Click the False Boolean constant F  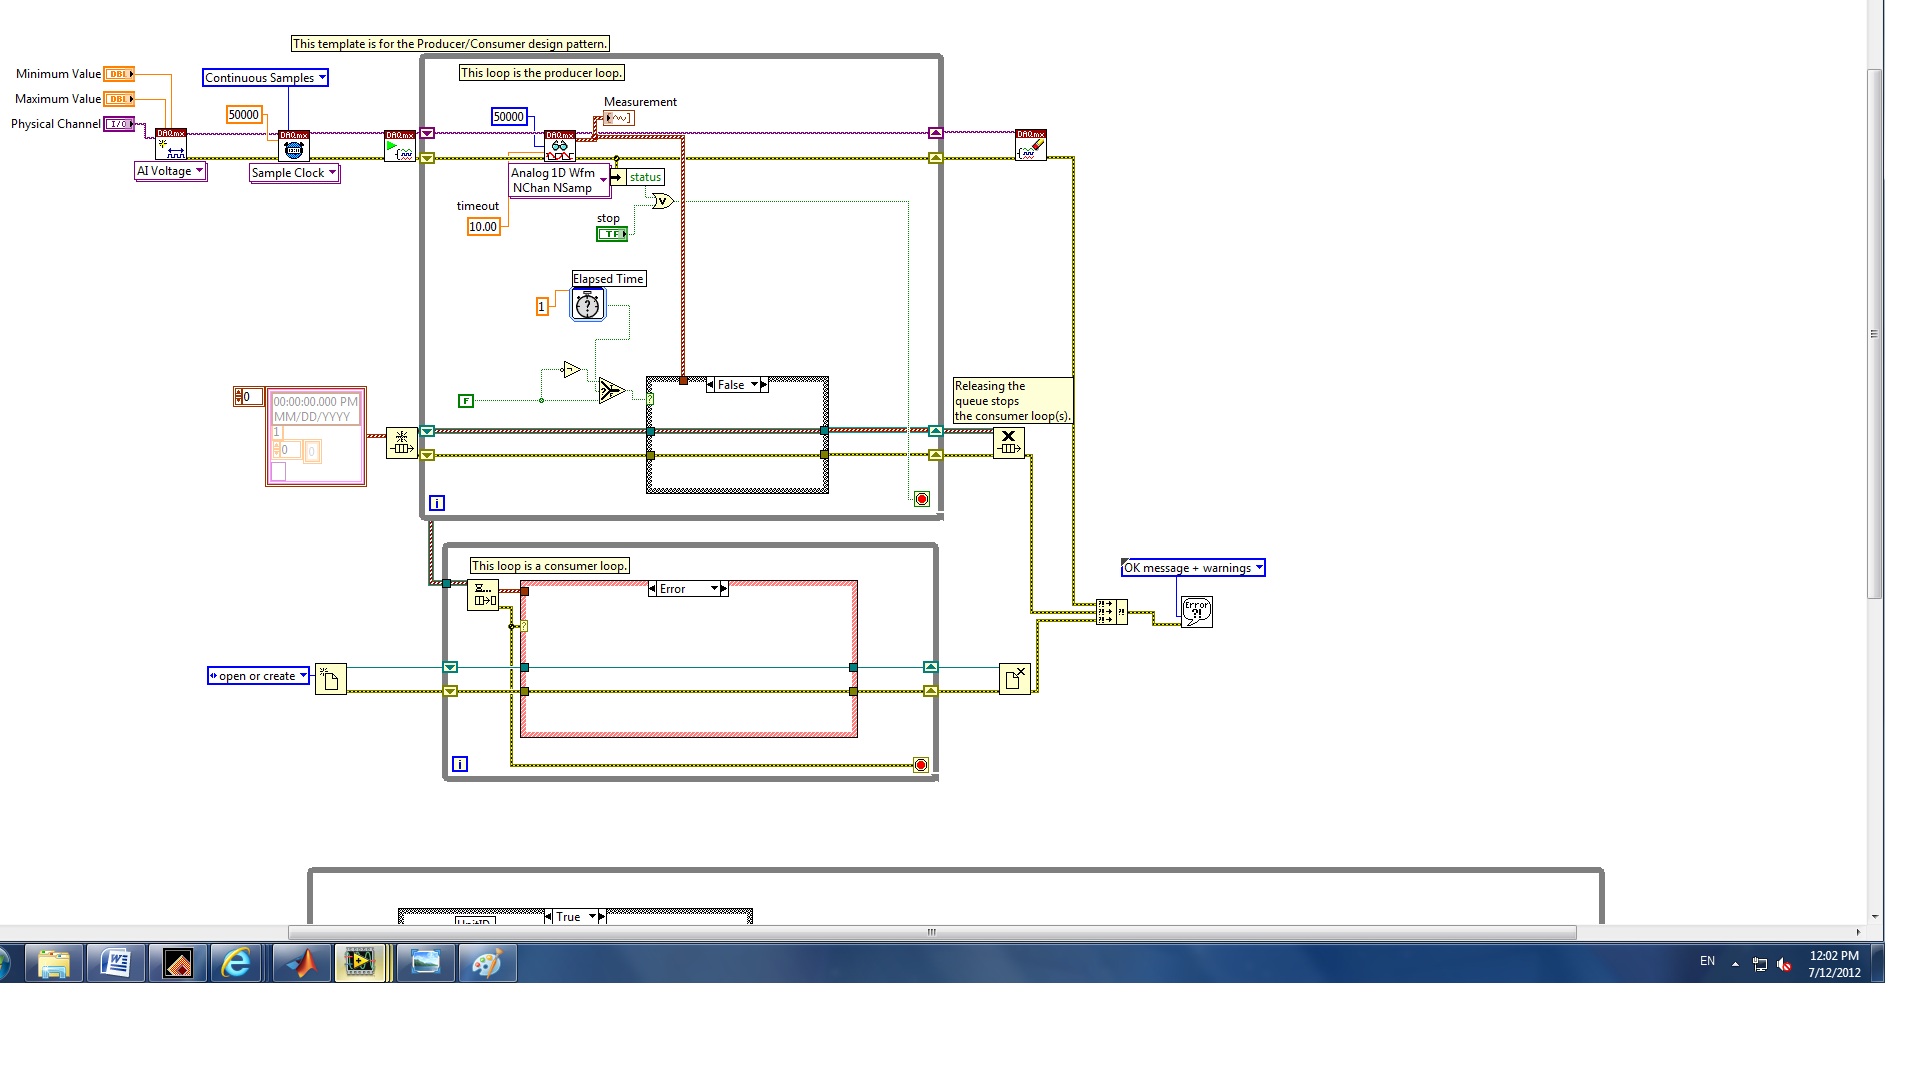point(466,401)
